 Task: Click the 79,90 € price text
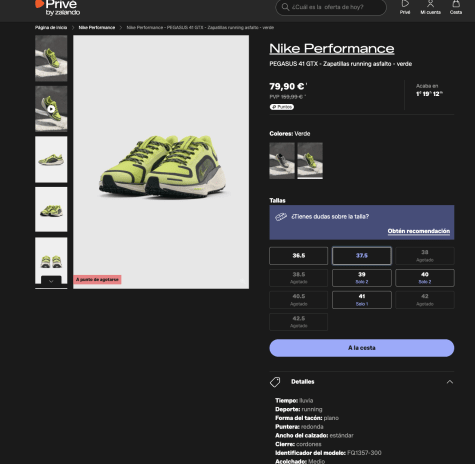[287, 86]
